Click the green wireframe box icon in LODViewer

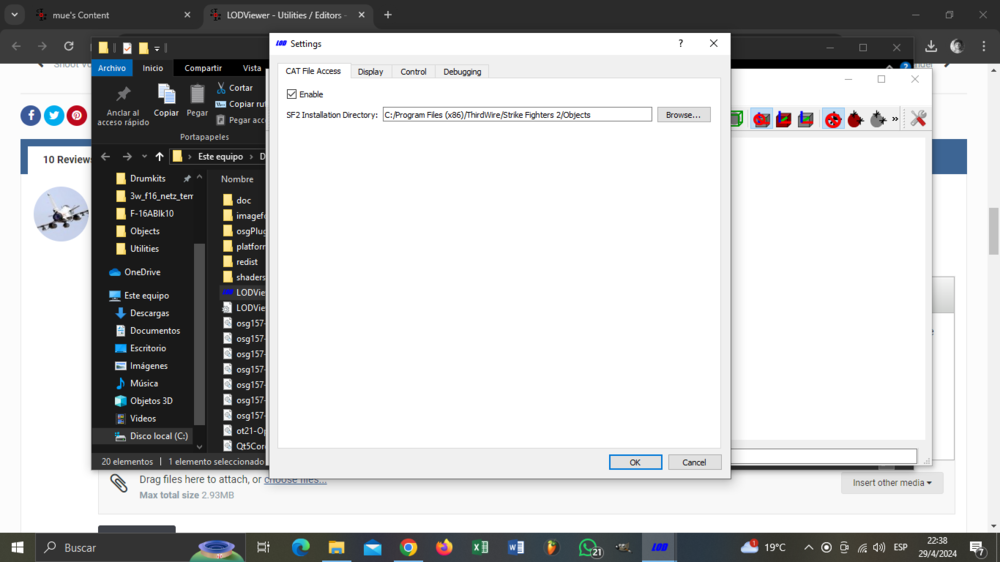pyautogui.click(x=737, y=119)
